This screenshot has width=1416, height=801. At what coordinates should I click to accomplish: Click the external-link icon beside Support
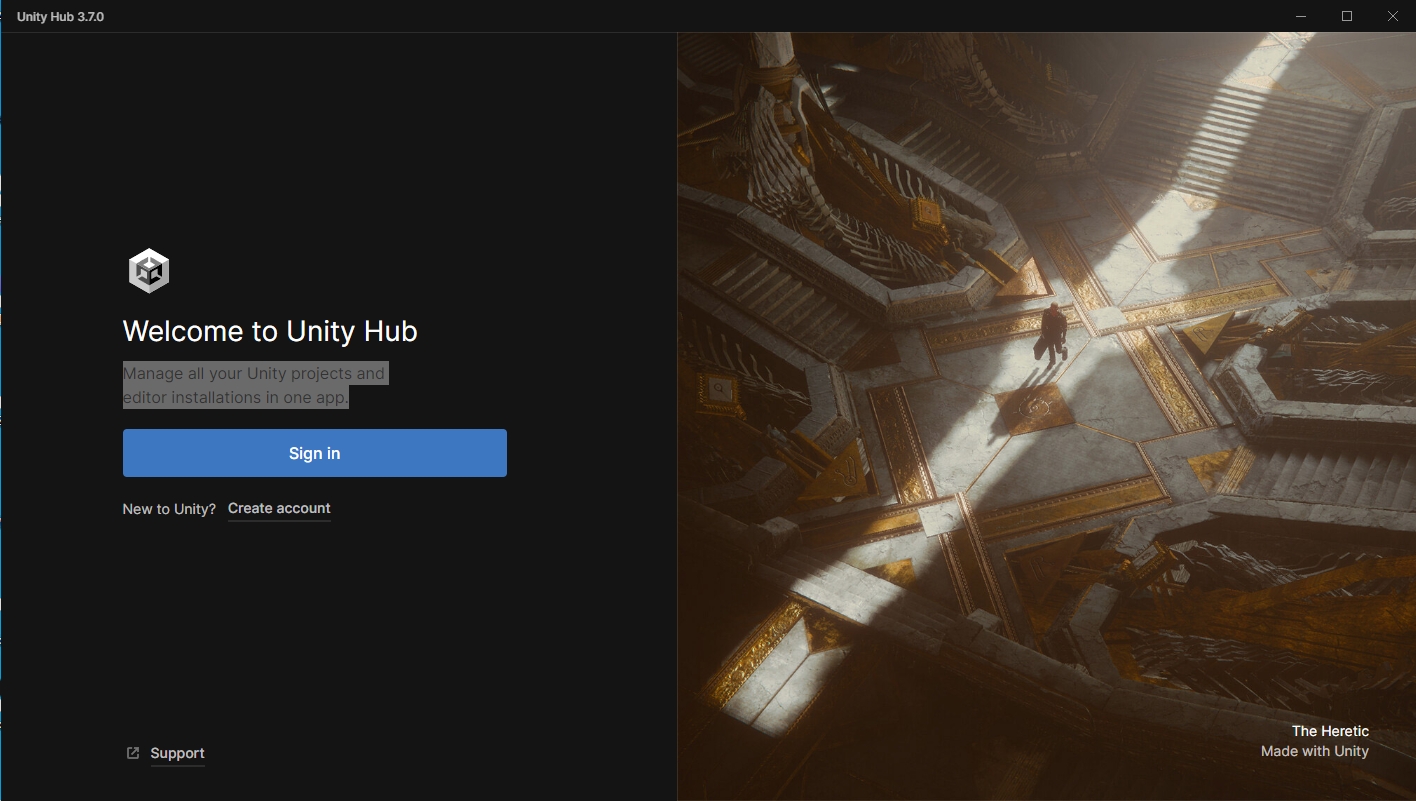point(133,753)
